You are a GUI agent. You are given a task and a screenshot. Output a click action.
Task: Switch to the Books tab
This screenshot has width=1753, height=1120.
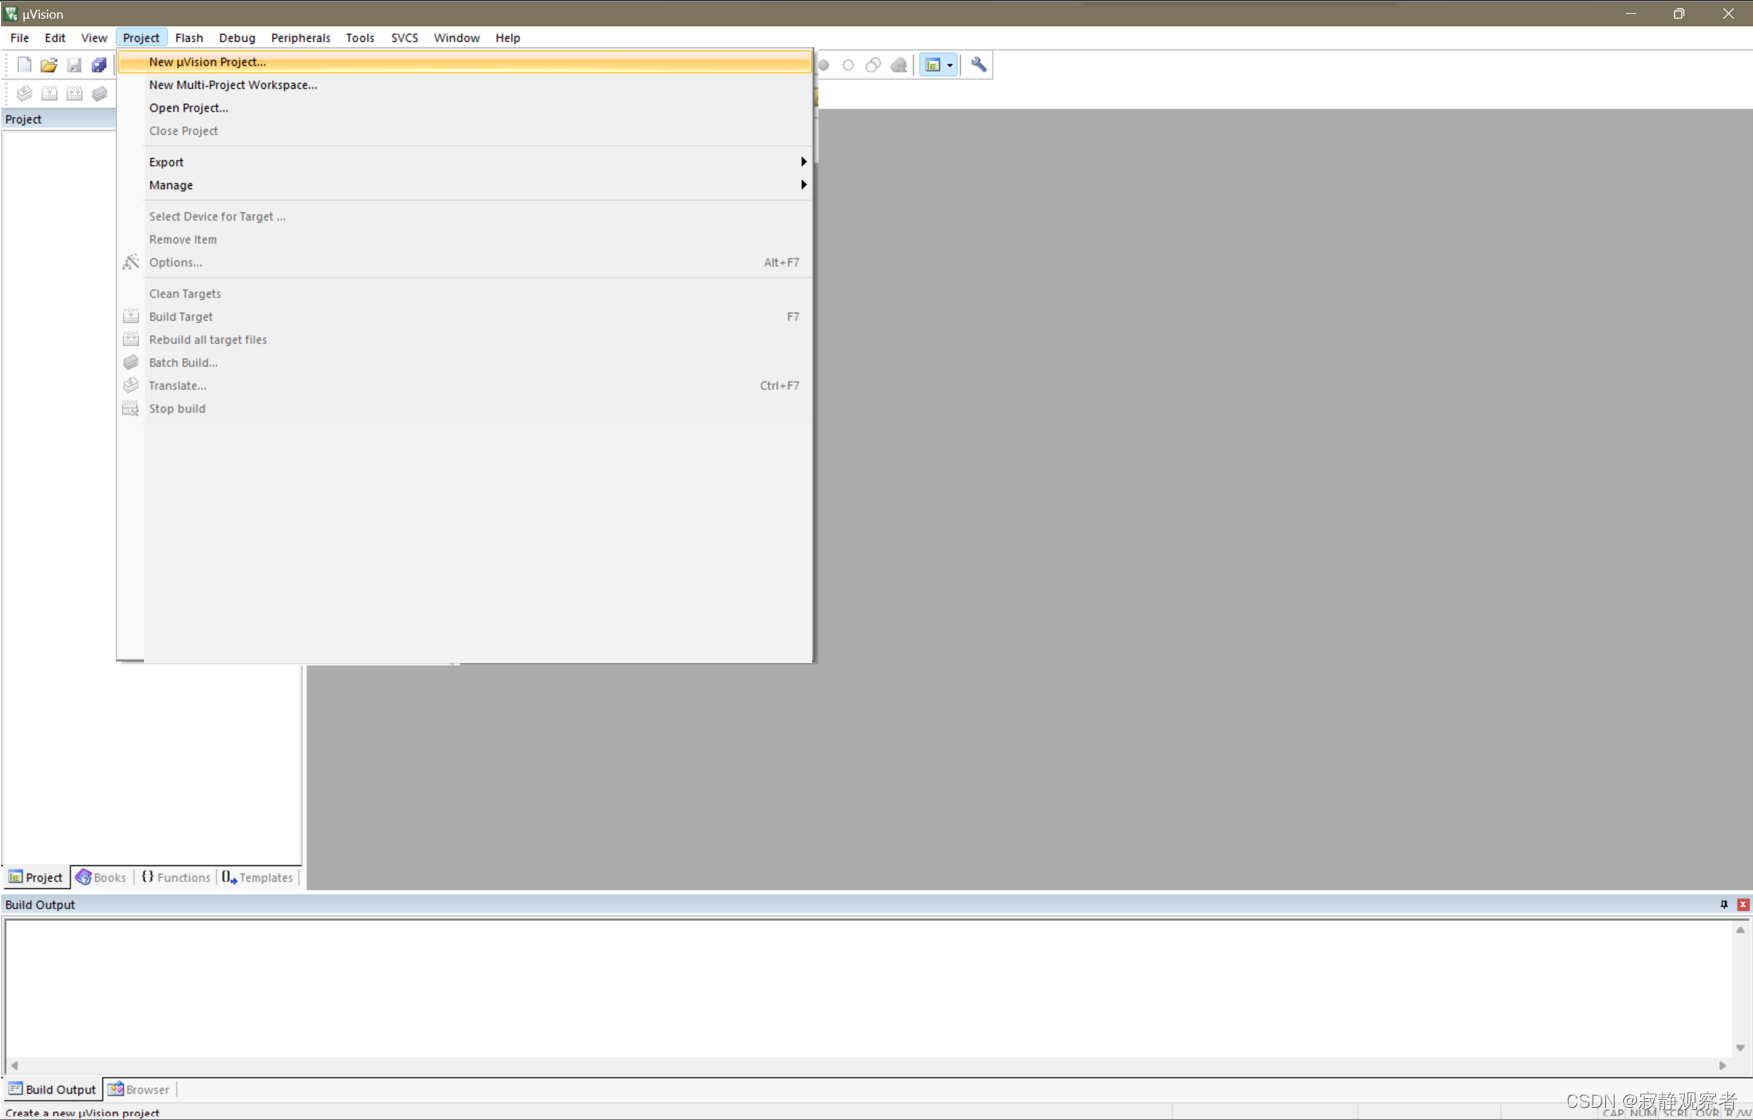point(101,877)
